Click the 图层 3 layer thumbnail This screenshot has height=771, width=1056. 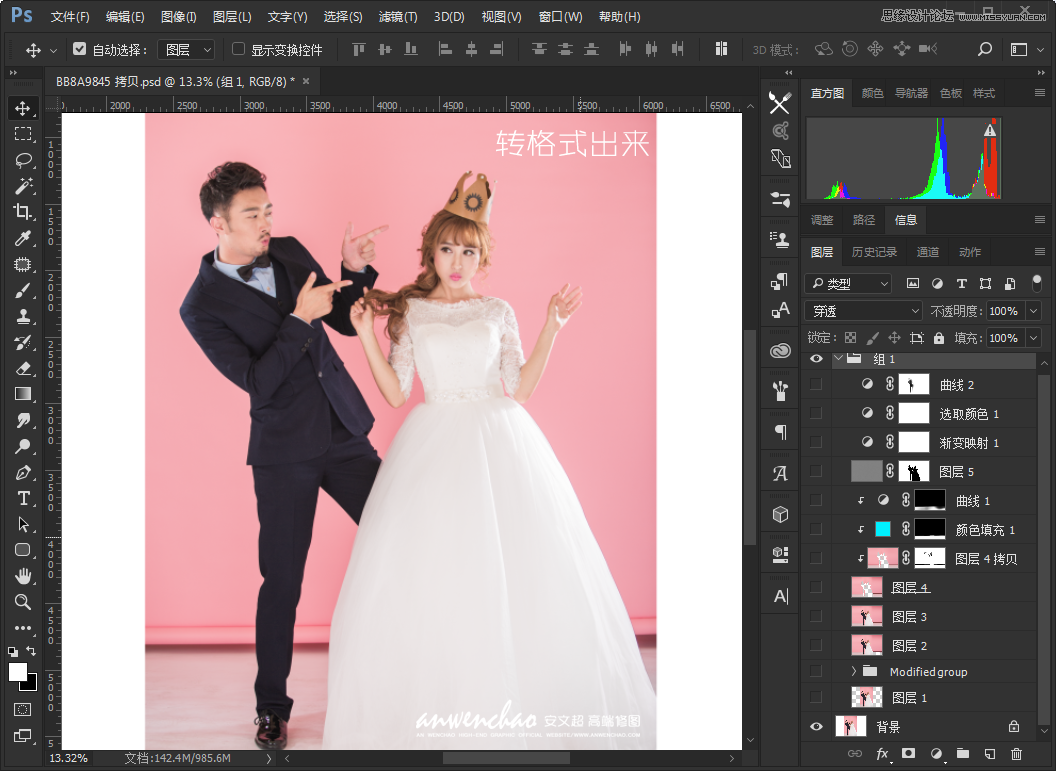[x=866, y=616]
